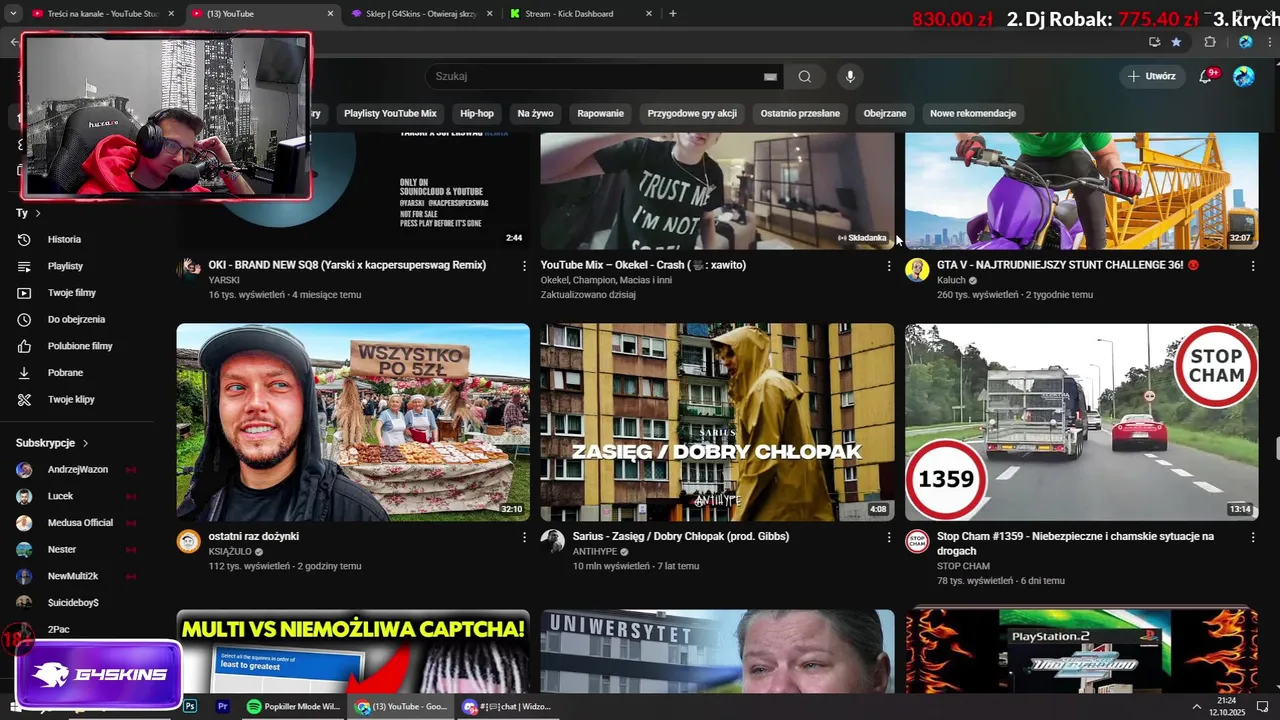The image size is (1280, 720).
Task: Play Stop Cham #1359 video thumbnail
Action: (x=1081, y=422)
